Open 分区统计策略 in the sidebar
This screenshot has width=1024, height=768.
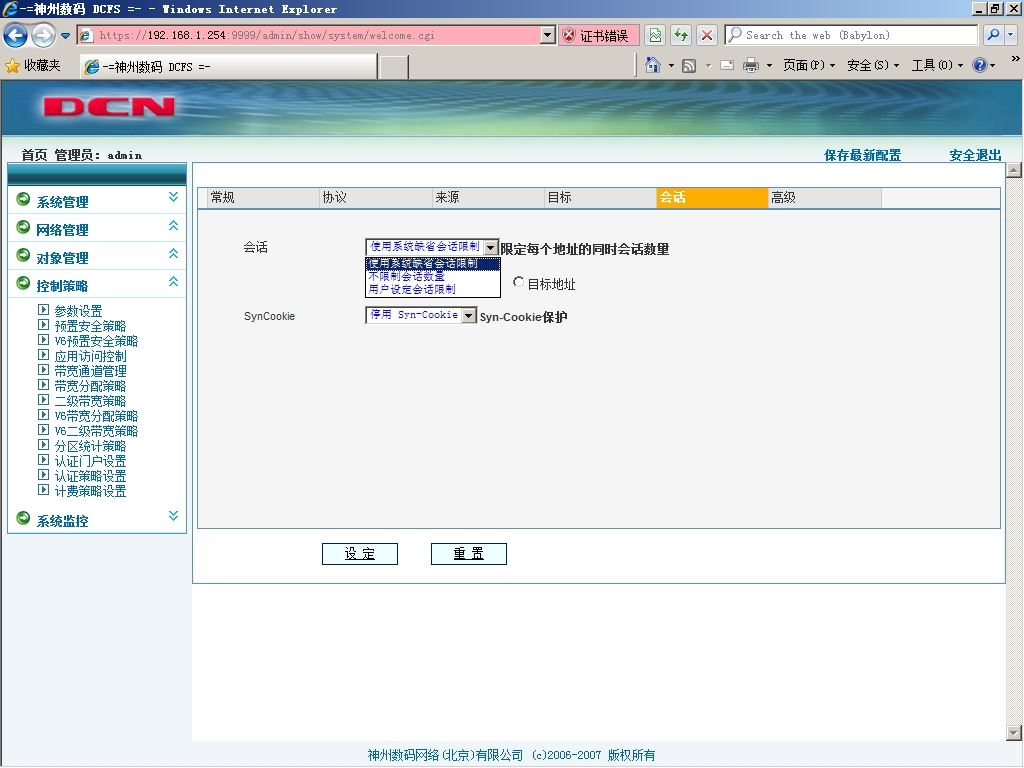click(x=90, y=446)
